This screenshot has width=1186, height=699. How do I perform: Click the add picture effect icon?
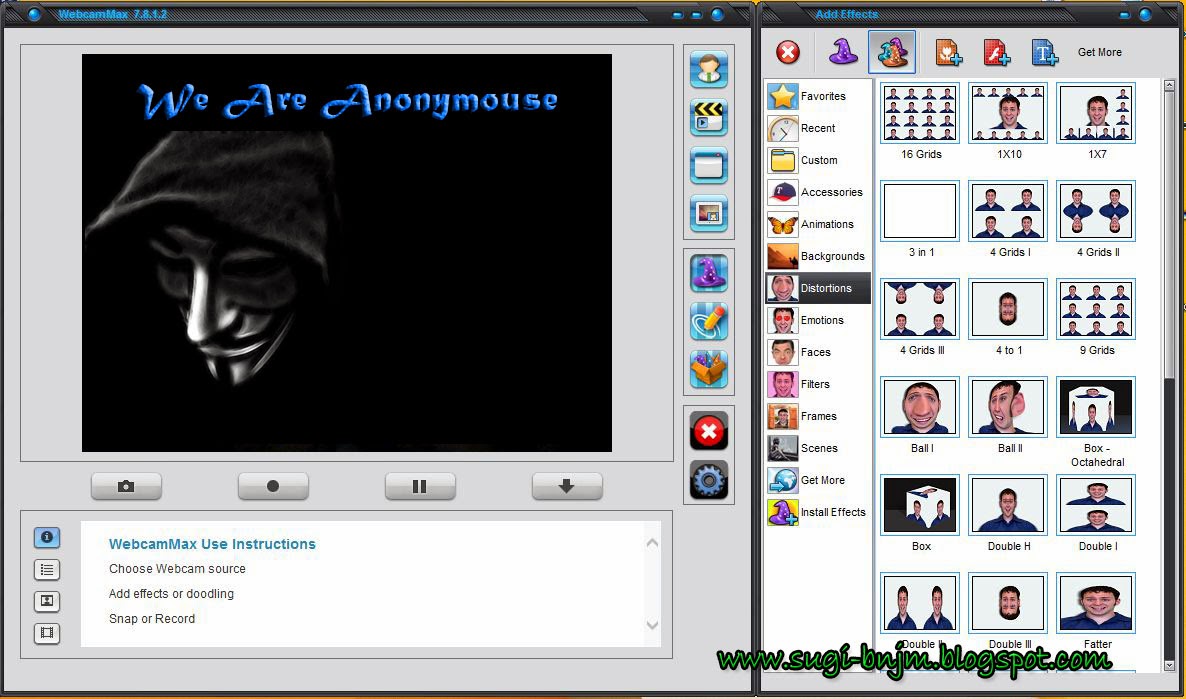(948, 52)
